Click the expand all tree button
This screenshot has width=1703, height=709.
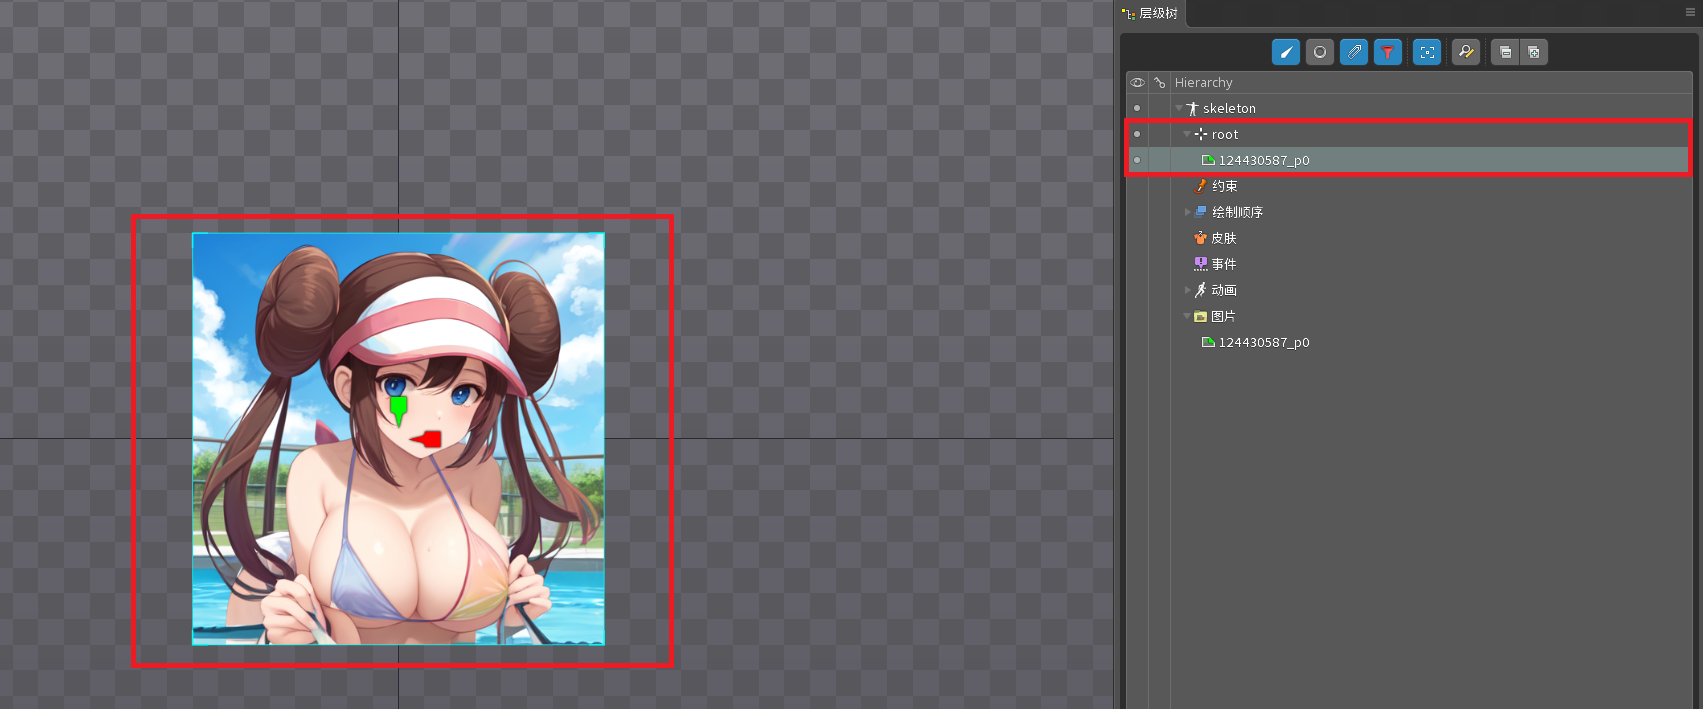pos(1534,52)
